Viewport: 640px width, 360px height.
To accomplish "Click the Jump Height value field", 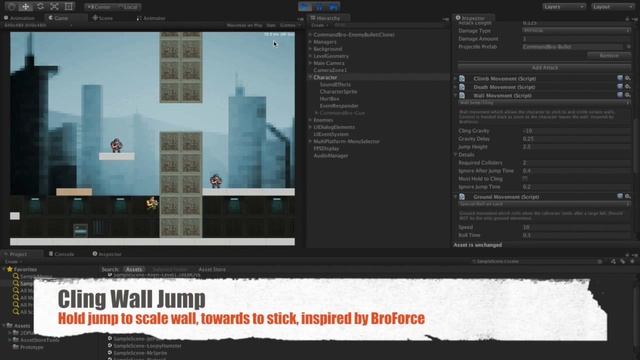I will tap(576, 147).
